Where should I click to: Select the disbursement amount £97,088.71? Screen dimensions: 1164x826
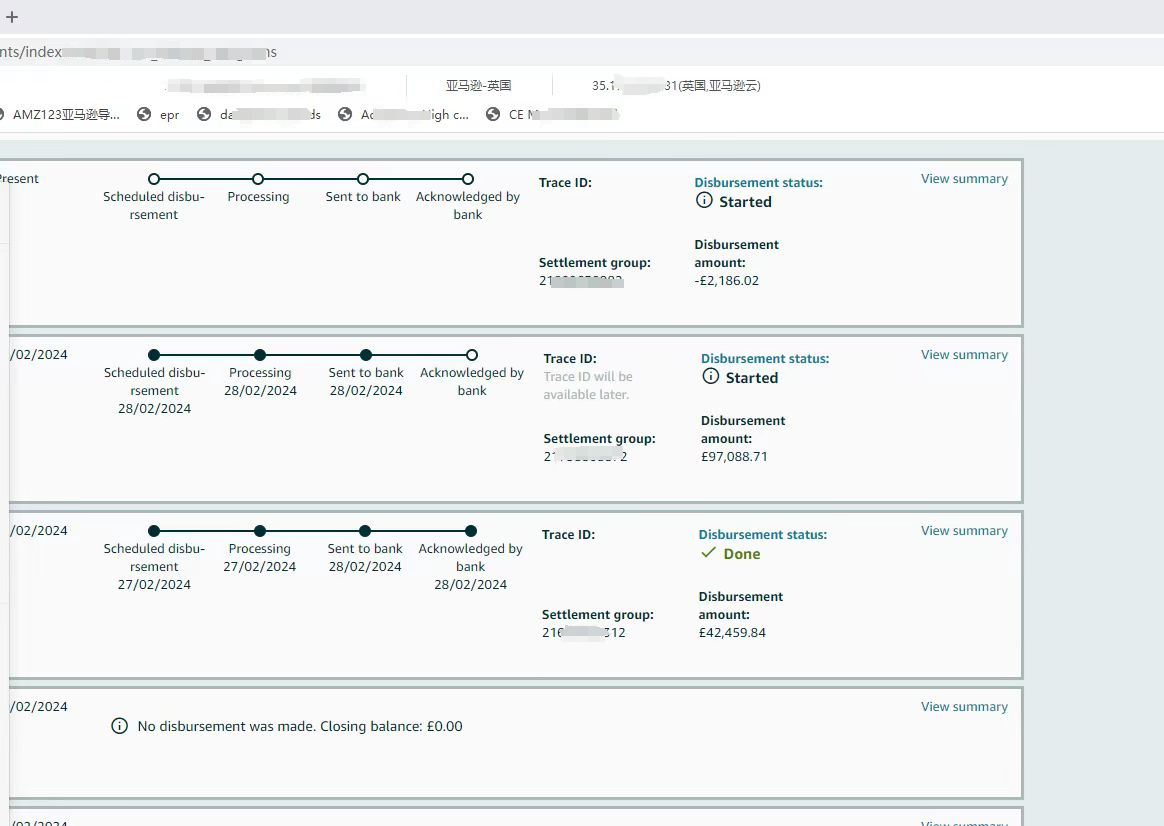point(734,456)
